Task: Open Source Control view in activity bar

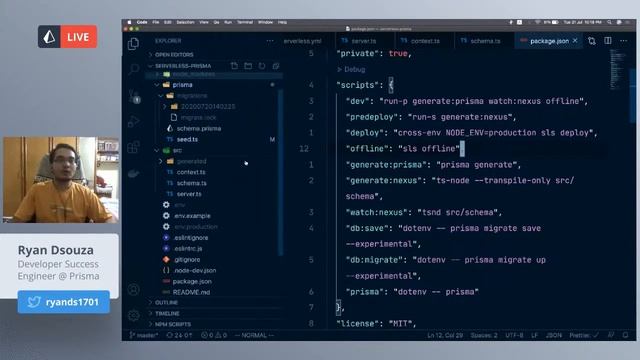Action: coord(134,96)
